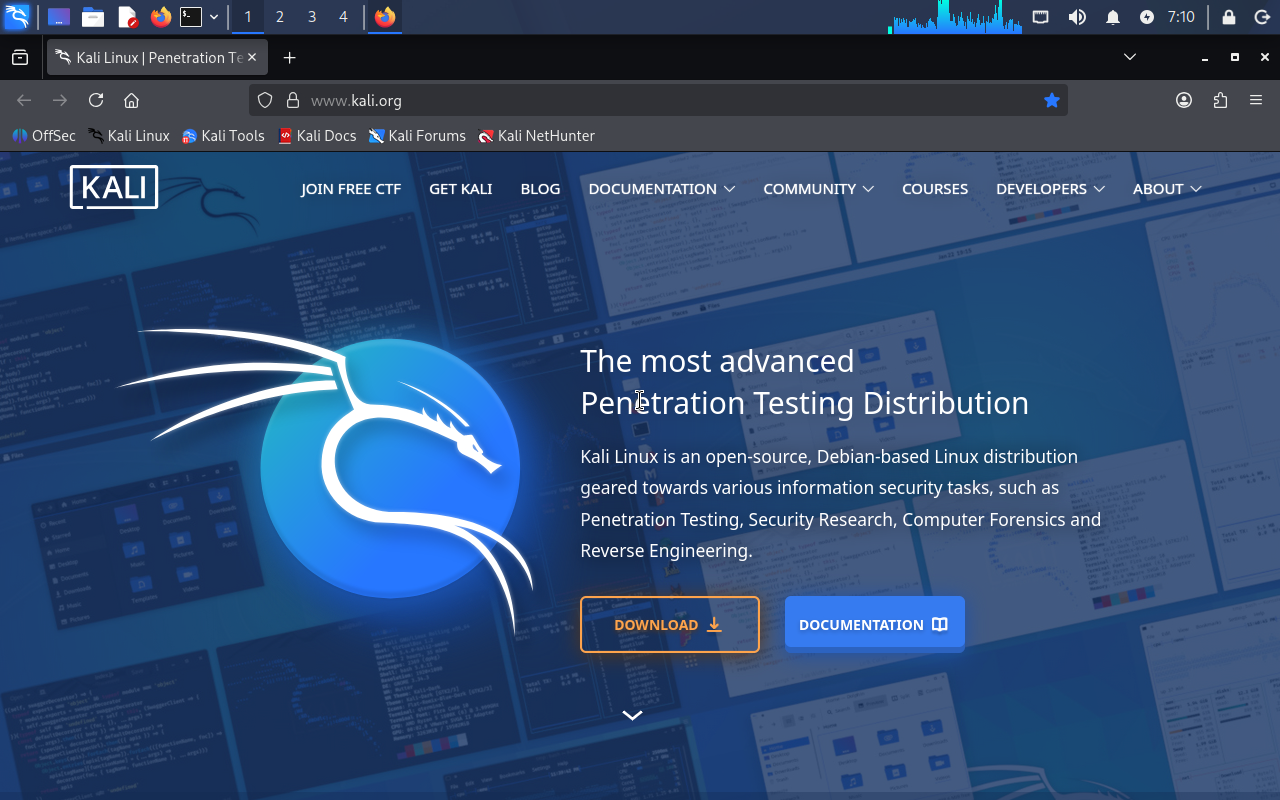Expand the COMMUNITY nav dropdown

tap(818, 189)
